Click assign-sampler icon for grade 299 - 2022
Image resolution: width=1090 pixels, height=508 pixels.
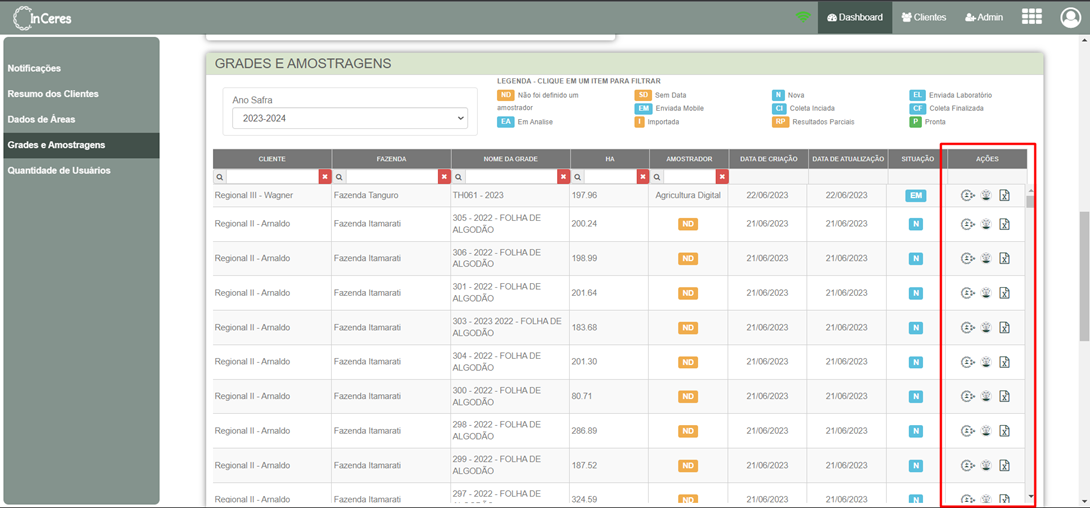point(967,466)
